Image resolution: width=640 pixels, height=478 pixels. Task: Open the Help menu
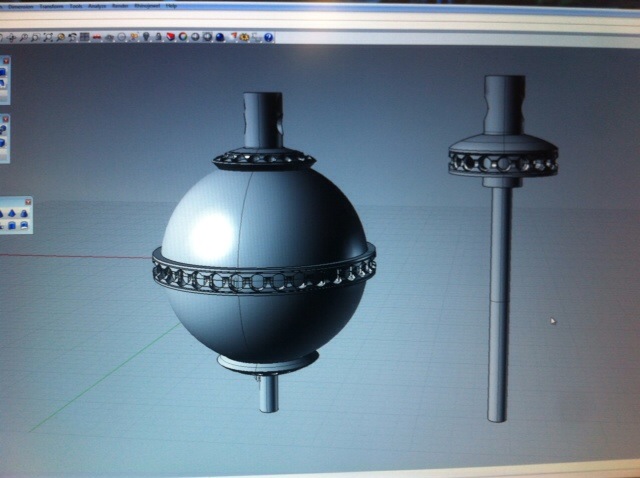coord(171,6)
